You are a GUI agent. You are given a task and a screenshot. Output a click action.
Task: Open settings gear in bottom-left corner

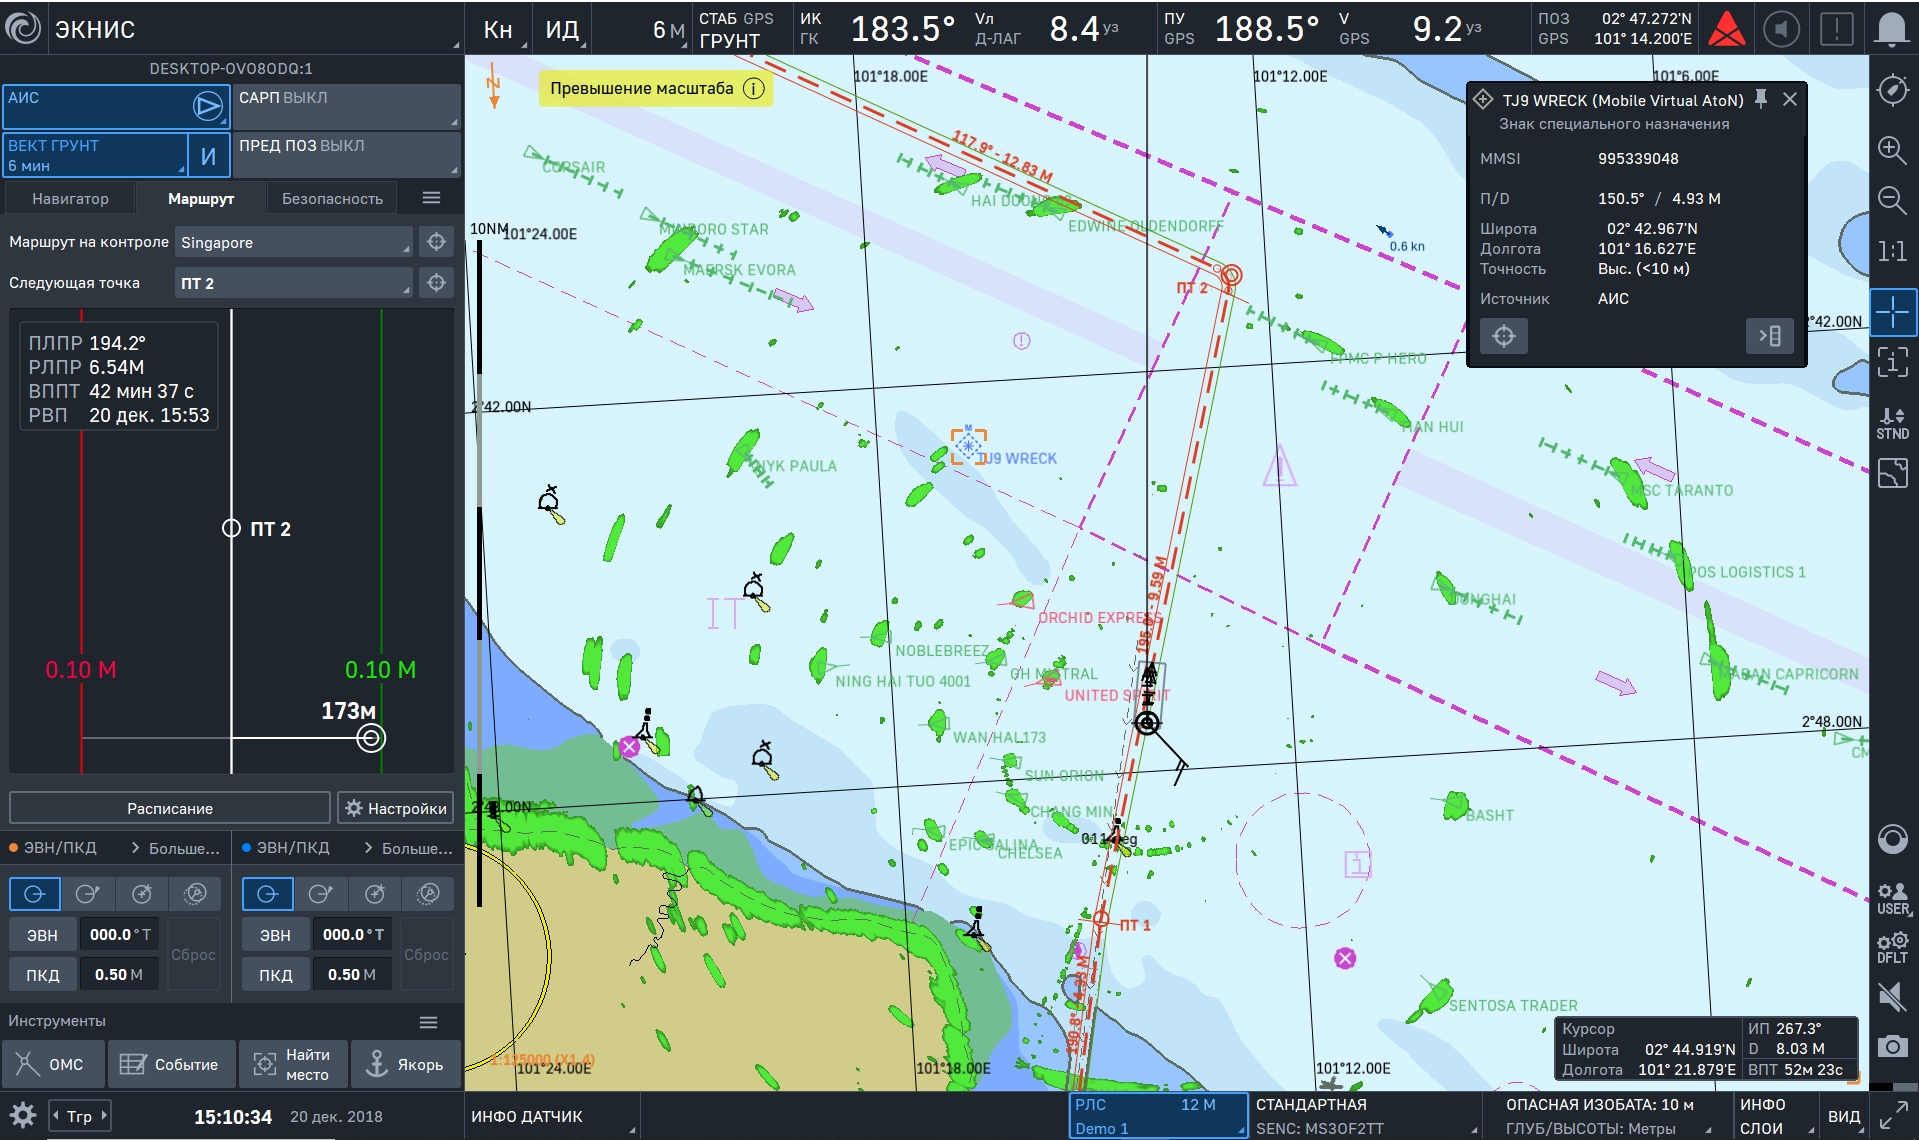click(x=22, y=1116)
